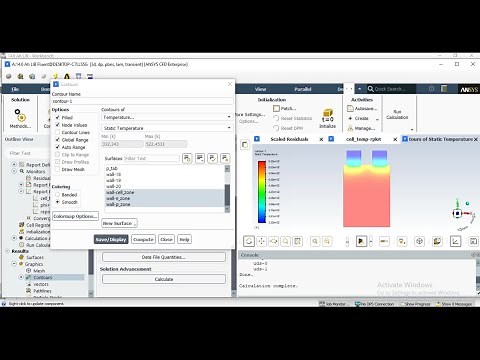
Task: Toggle the Auto Range checkbox
Action: pyautogui.click(x=57, y=147)
